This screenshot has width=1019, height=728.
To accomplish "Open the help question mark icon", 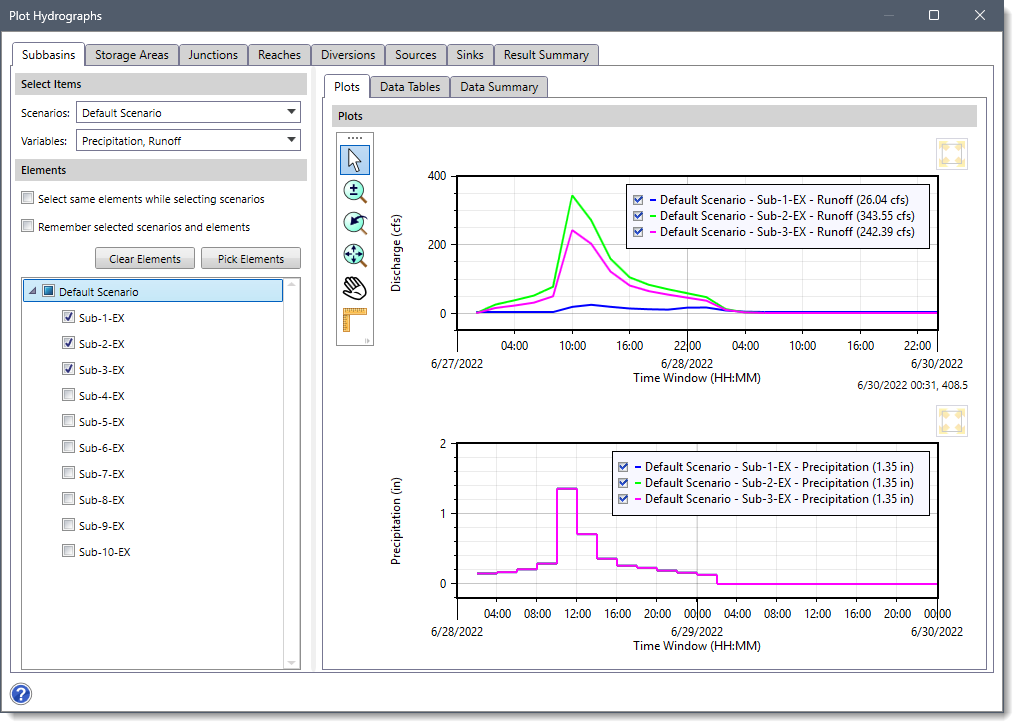I will click(x=21, y=694).
